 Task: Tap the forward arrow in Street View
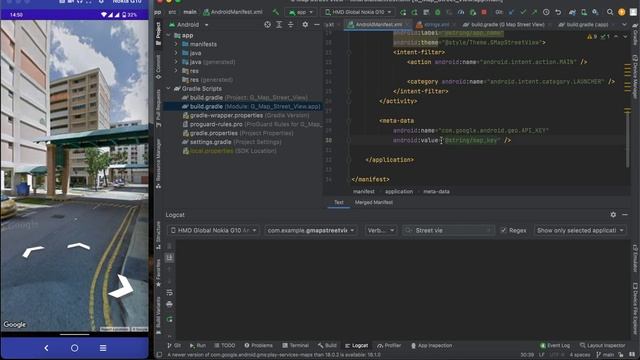[x=78, y=245]
